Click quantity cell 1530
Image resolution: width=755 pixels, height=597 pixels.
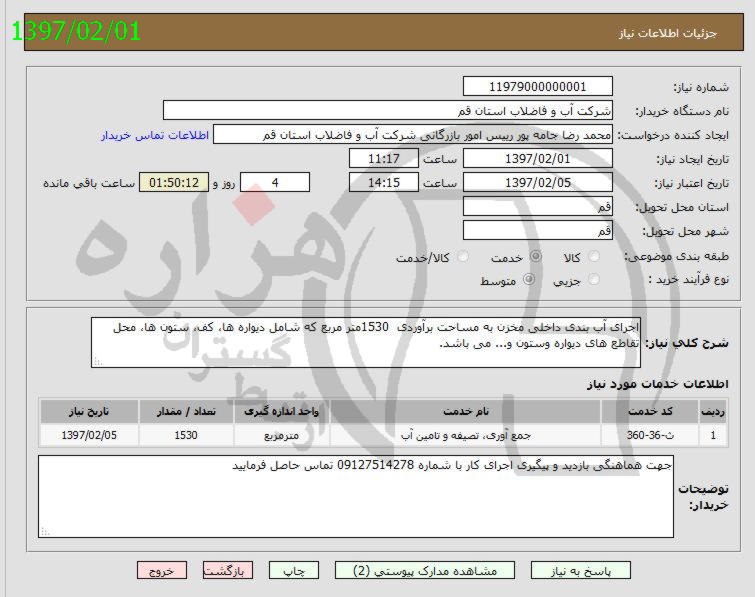pyautogui.click(x=186, y=435)
